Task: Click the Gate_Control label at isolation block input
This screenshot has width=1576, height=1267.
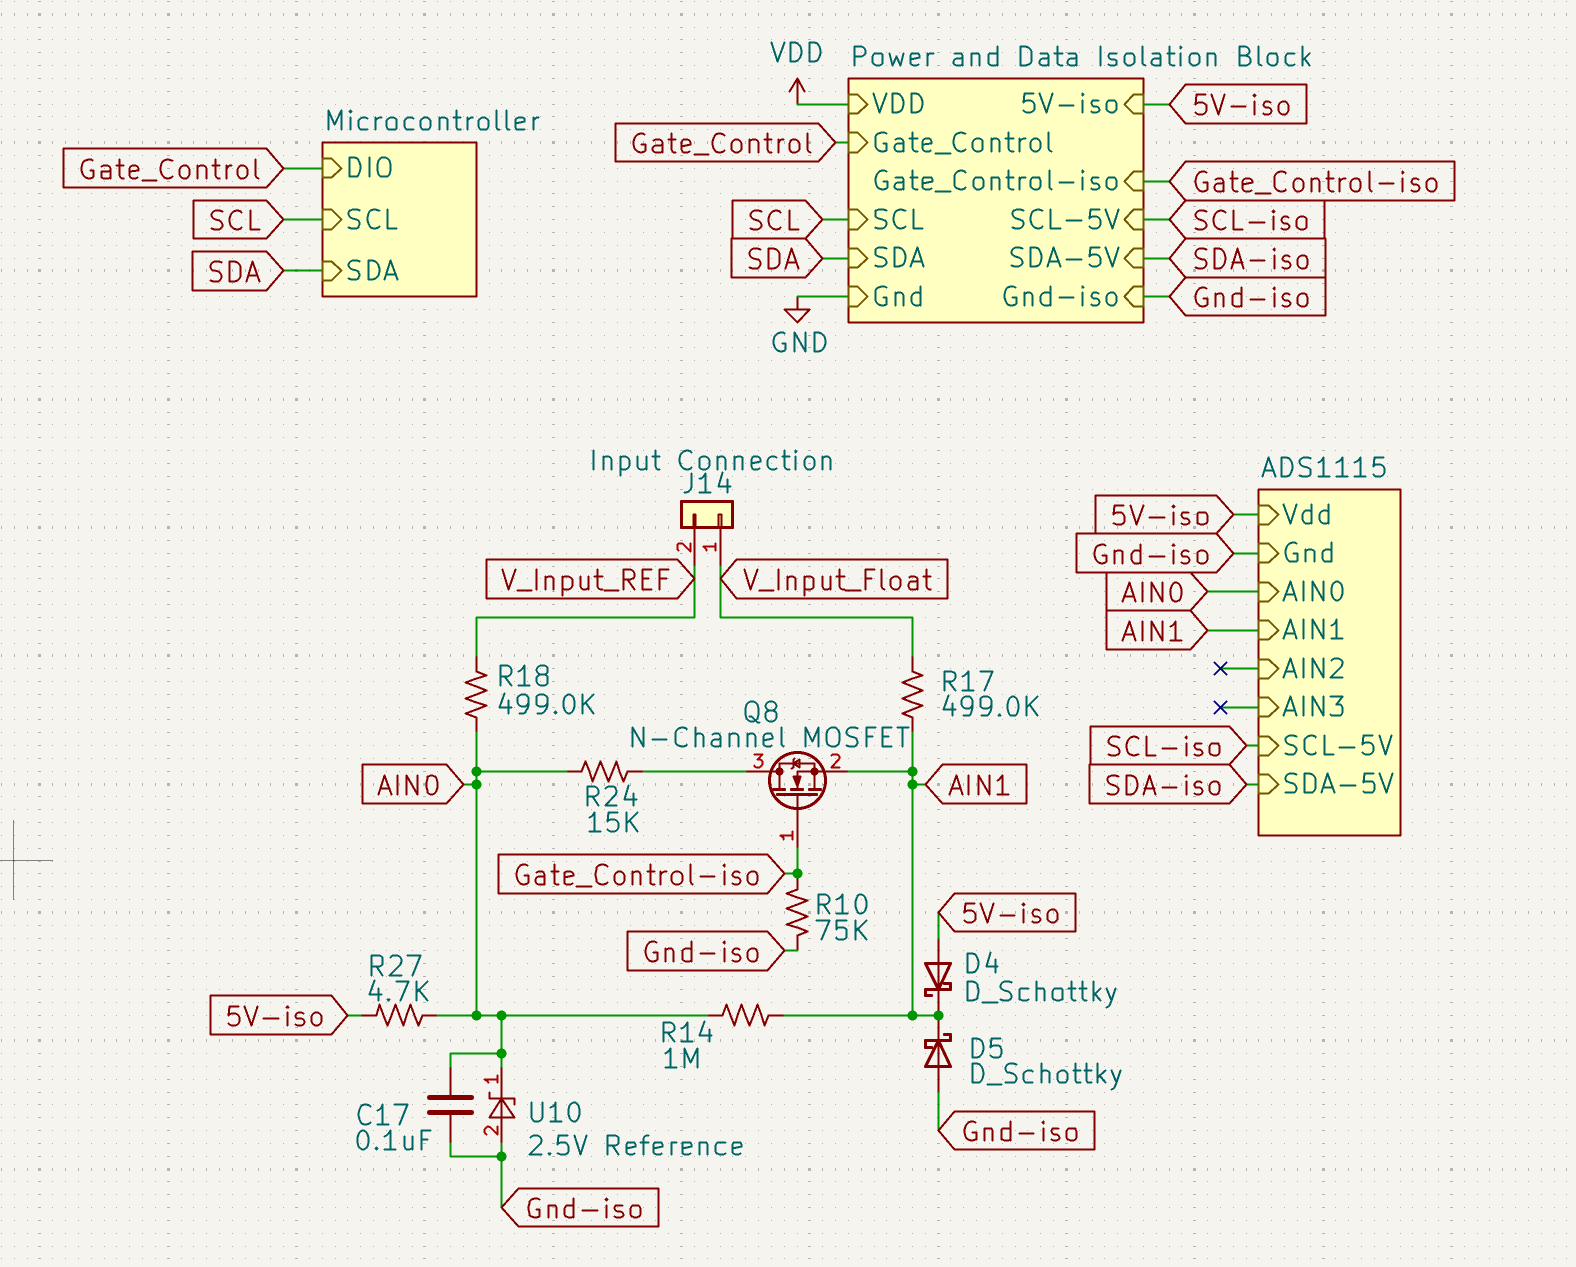Action: click(x=725, y=143)
